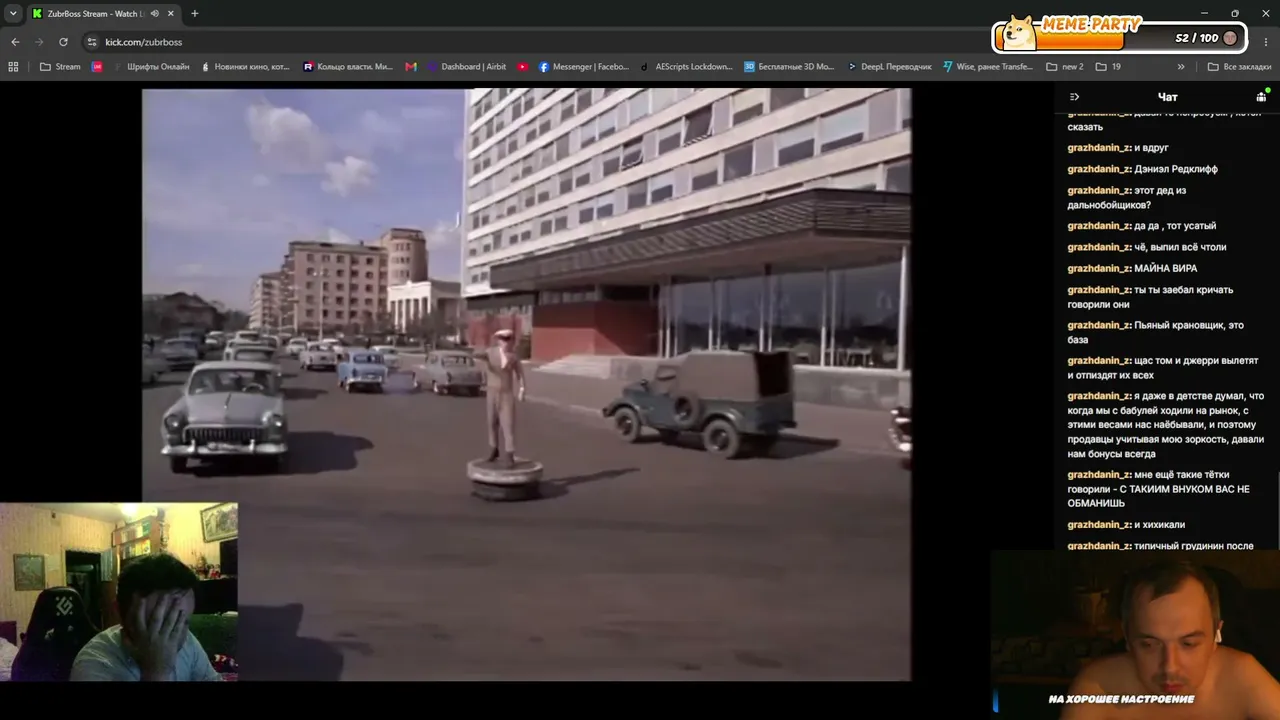Mute the ZubrBoss Stream tab audio icon
The width and height of the screenshot is (1280, 720).
coord(154,14)
